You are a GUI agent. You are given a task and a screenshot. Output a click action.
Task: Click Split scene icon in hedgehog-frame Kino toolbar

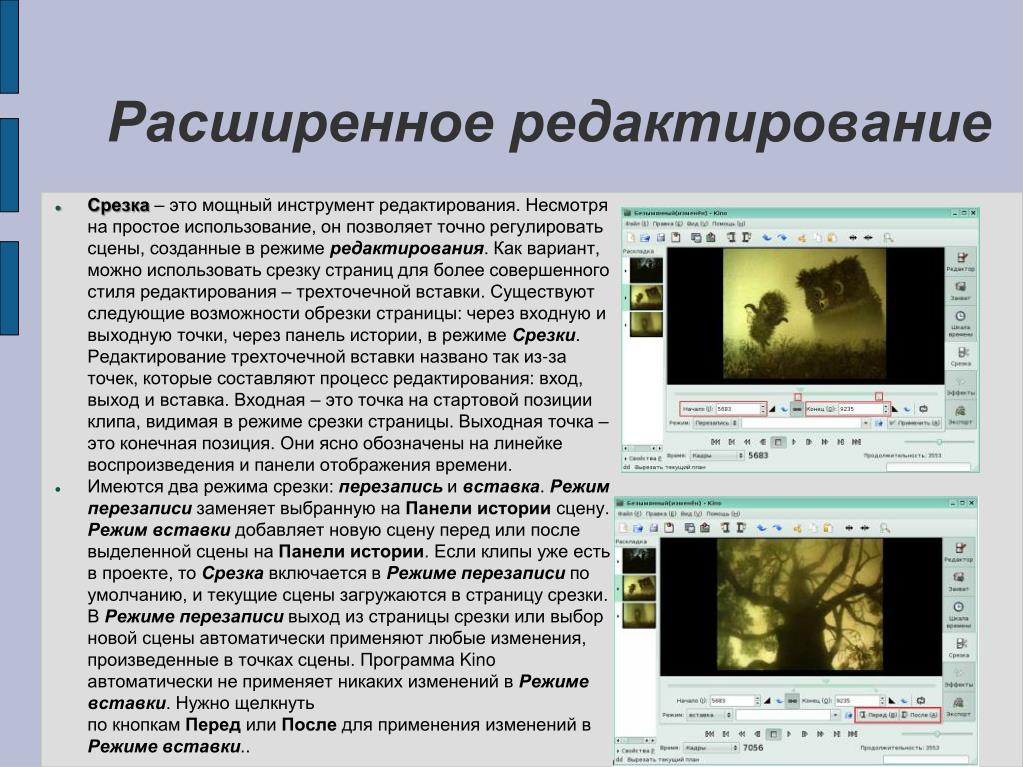coord(853,237)
